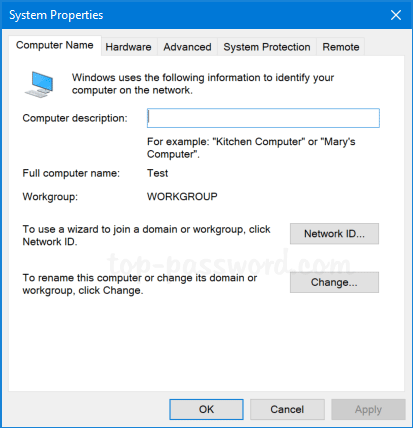Focus the Computer description text field

[x=263, y=118]
